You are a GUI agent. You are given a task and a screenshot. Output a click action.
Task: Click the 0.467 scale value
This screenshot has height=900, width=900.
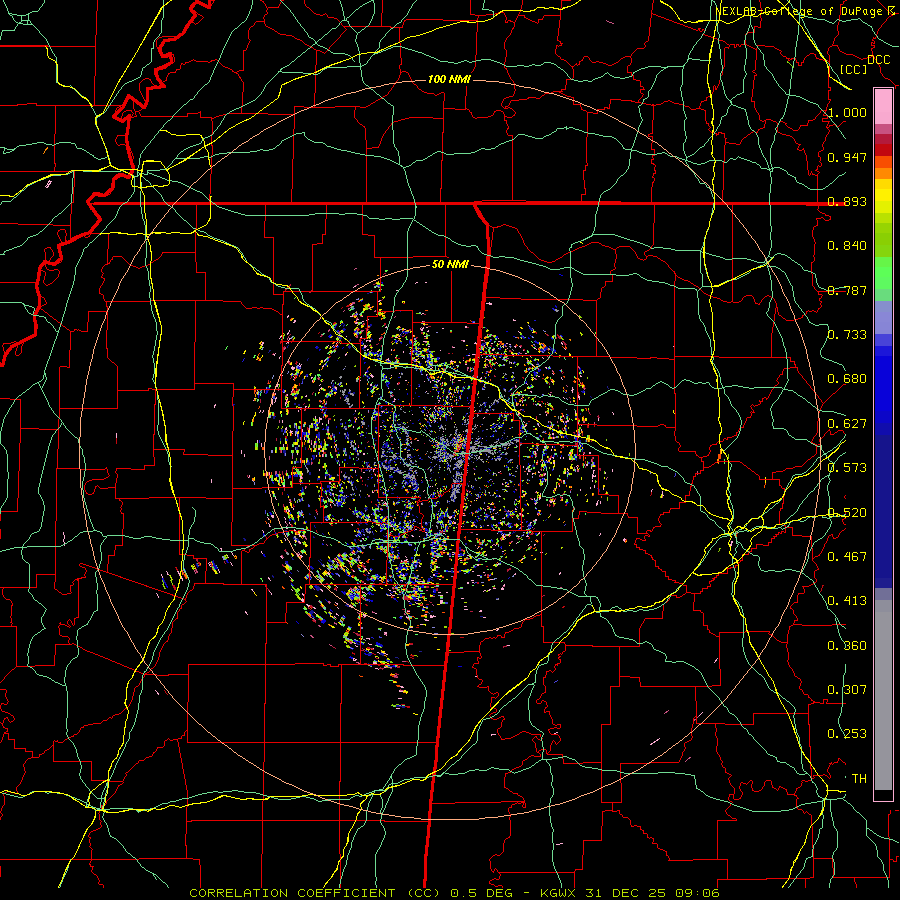click(847, 557)
